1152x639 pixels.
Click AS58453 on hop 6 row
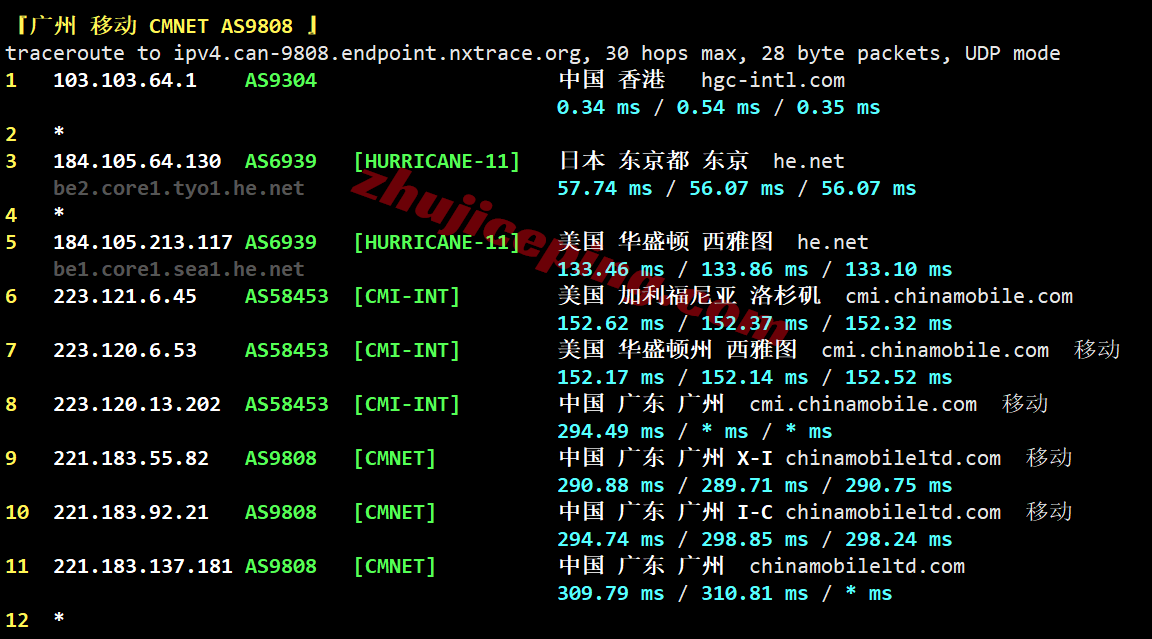pos(287,296)
